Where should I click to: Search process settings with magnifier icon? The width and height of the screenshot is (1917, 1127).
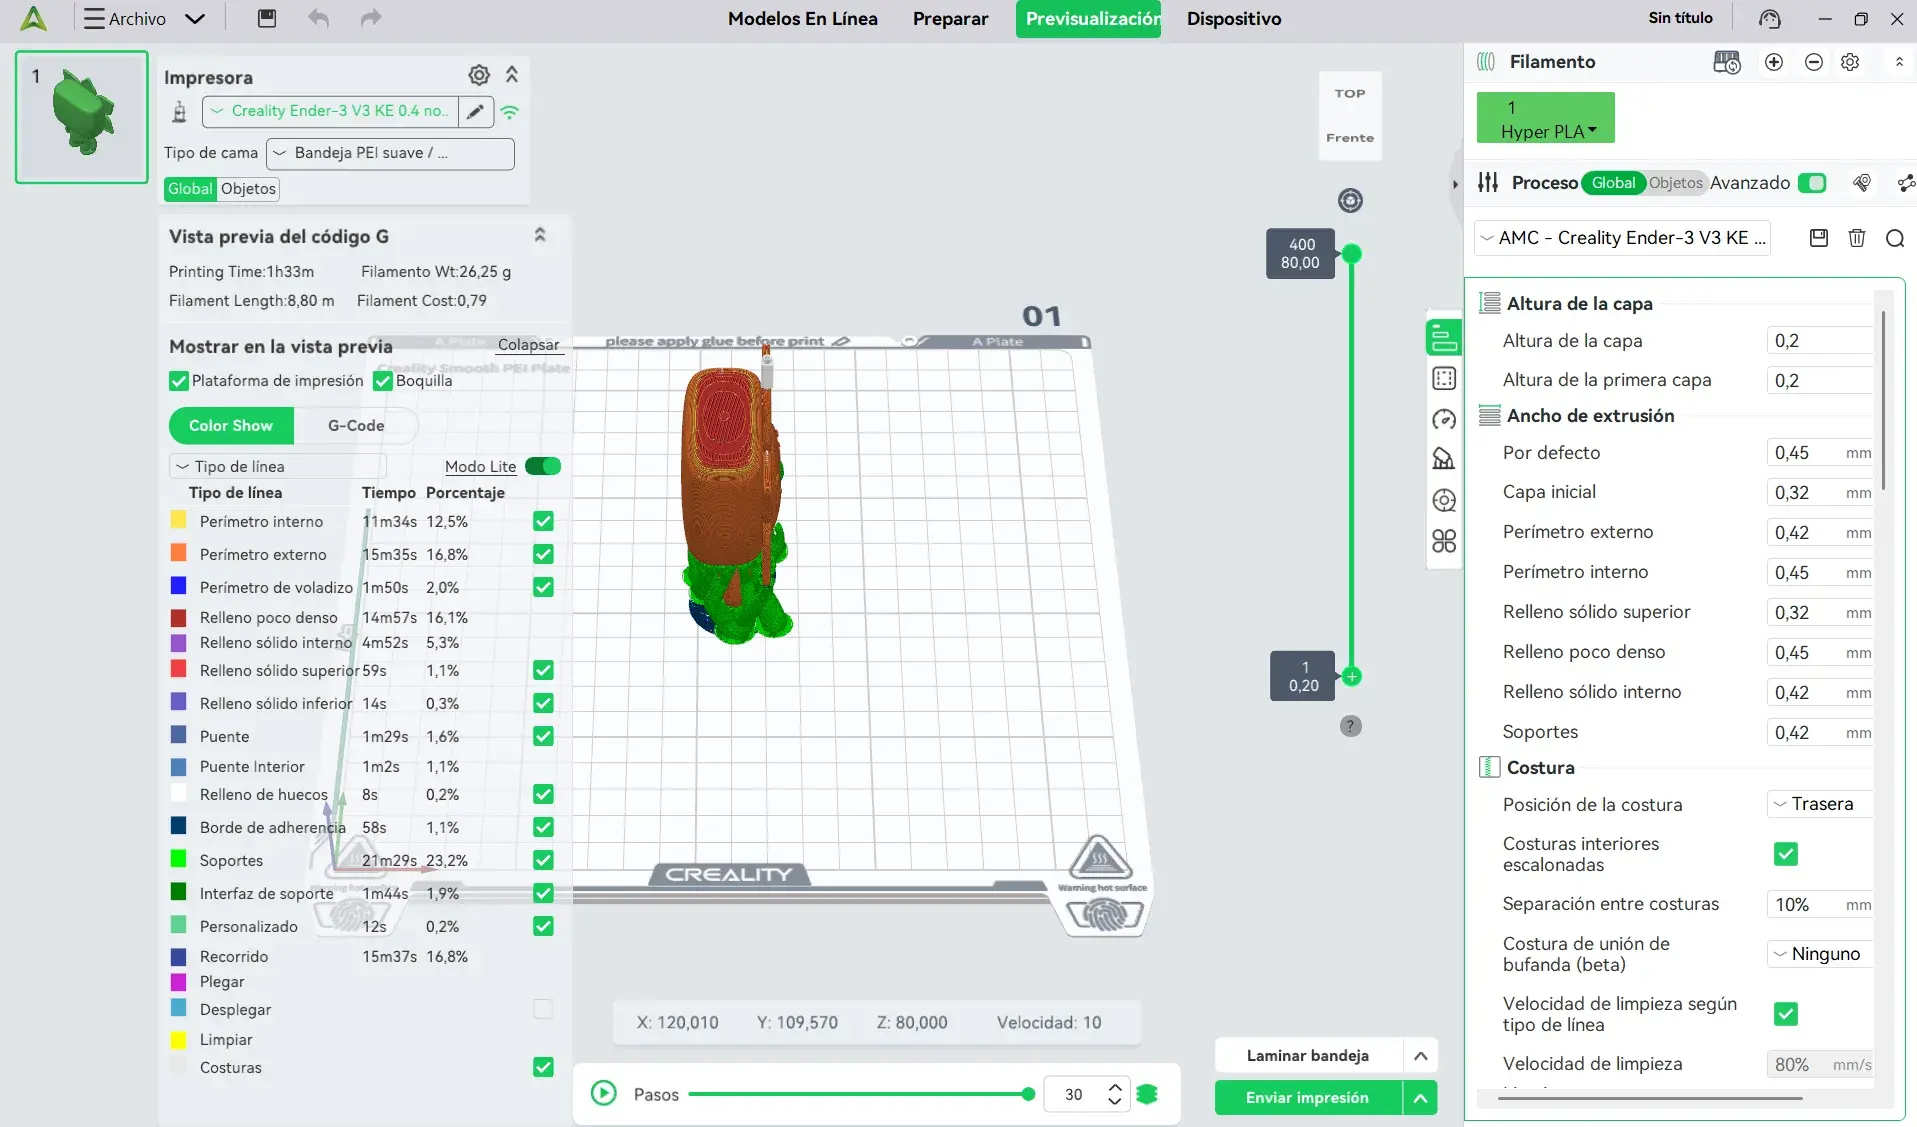pyautogui.click(x=1895, y=238)
